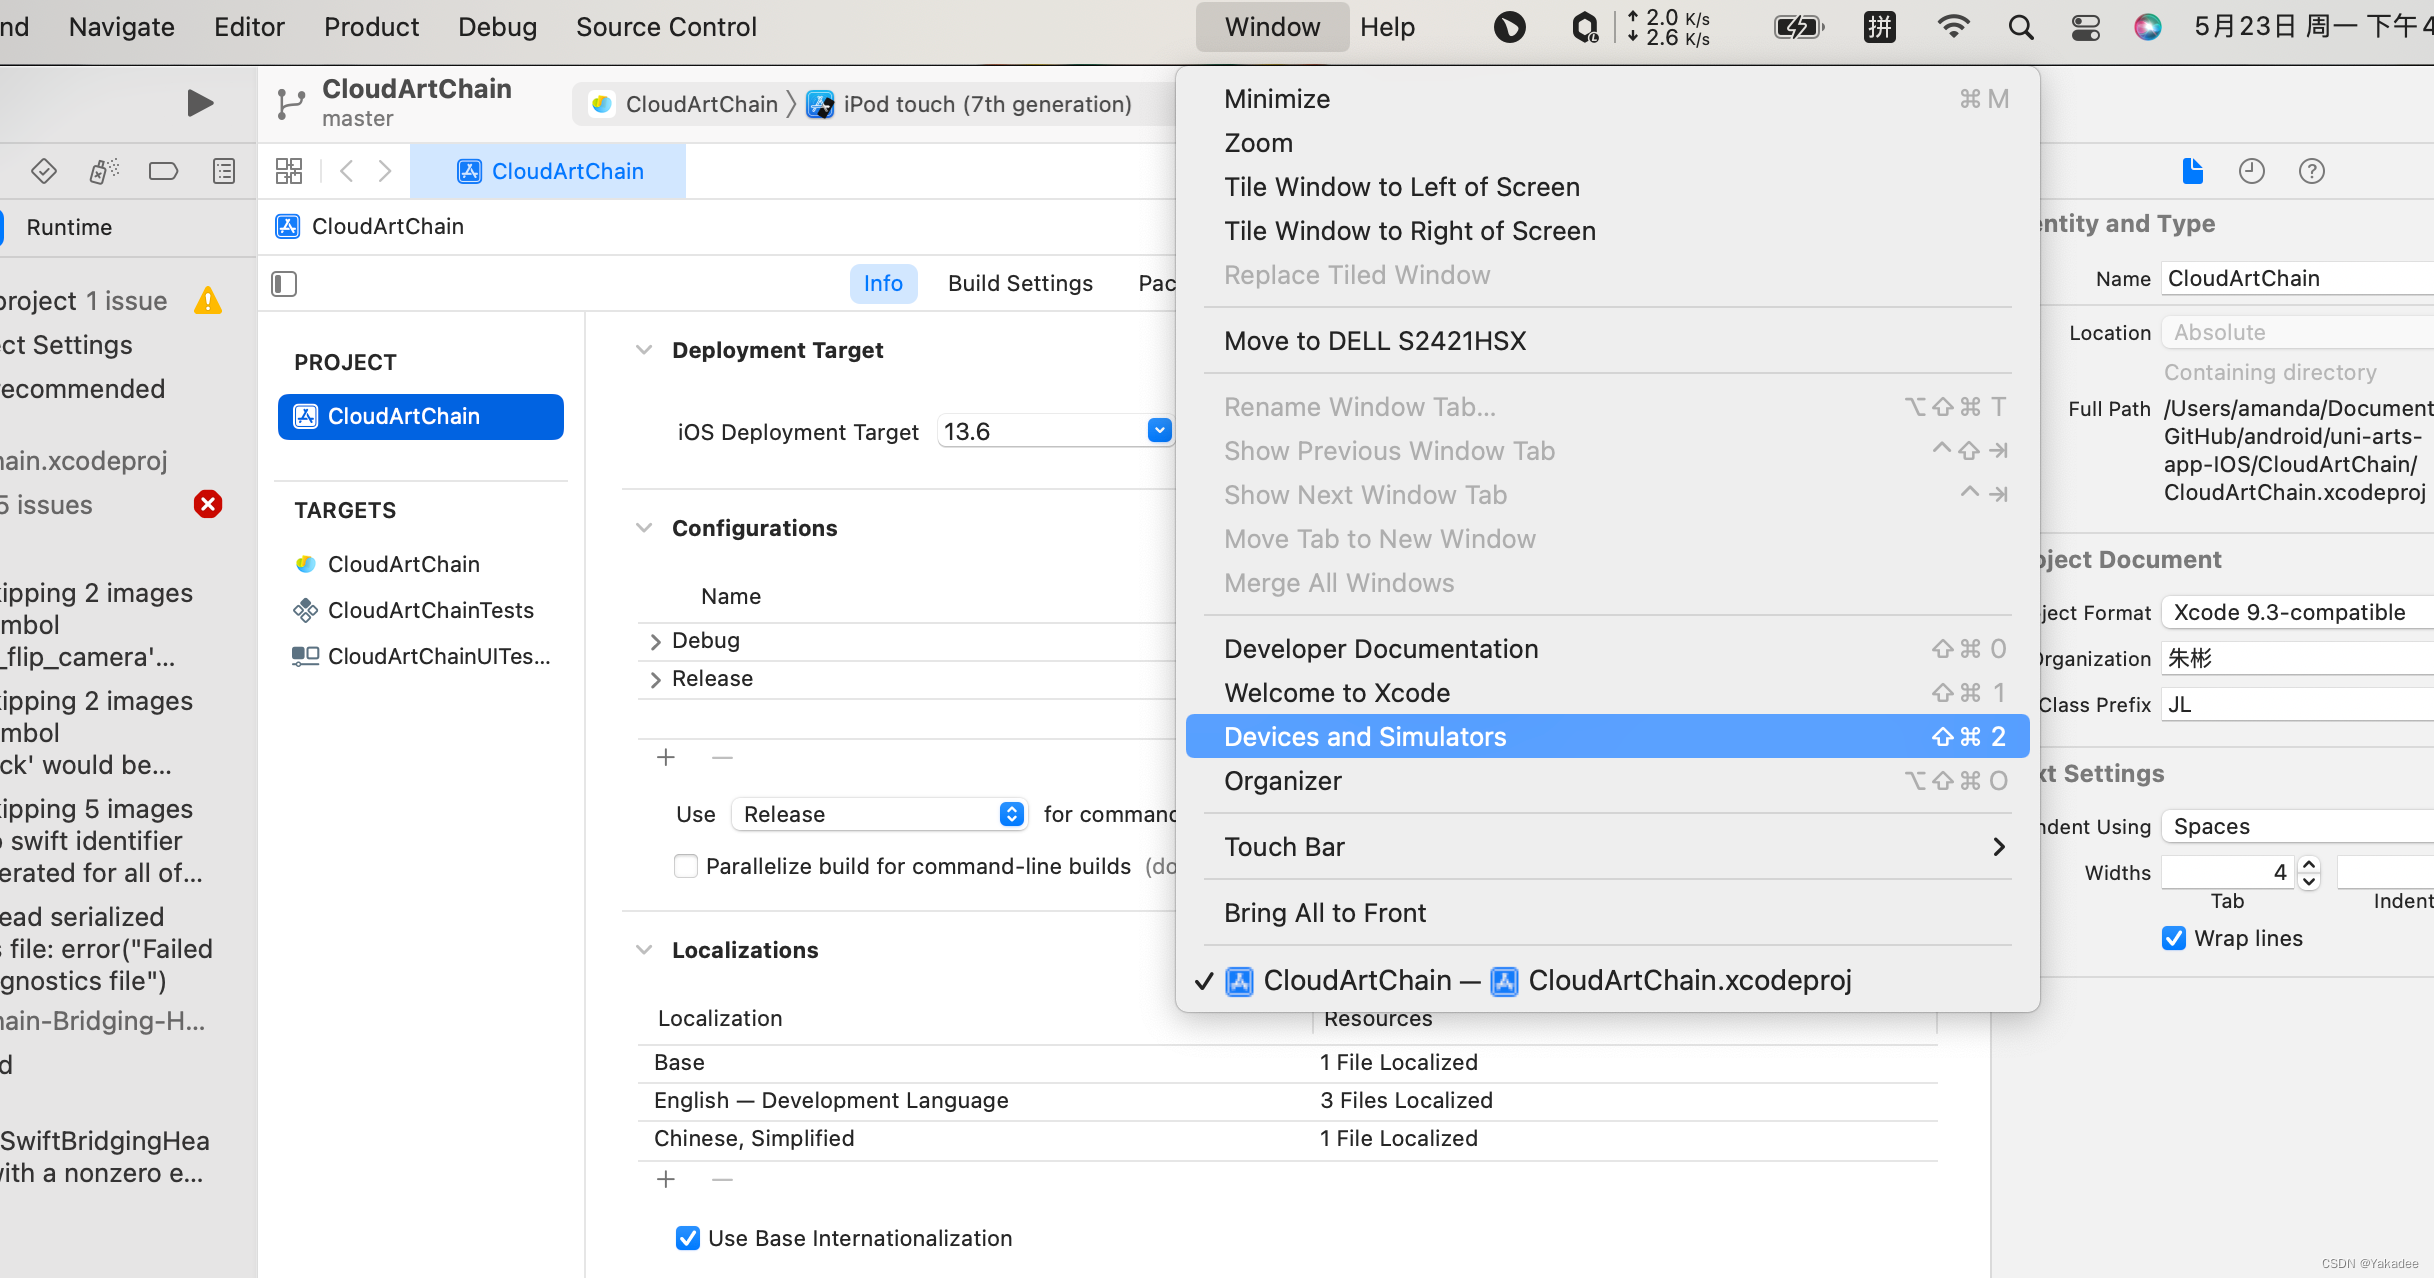Image resolution: width=2434 pixels, height=1278 pixels.
Task: Select the CloudArtChain editor tab
Action: (549, 171)
